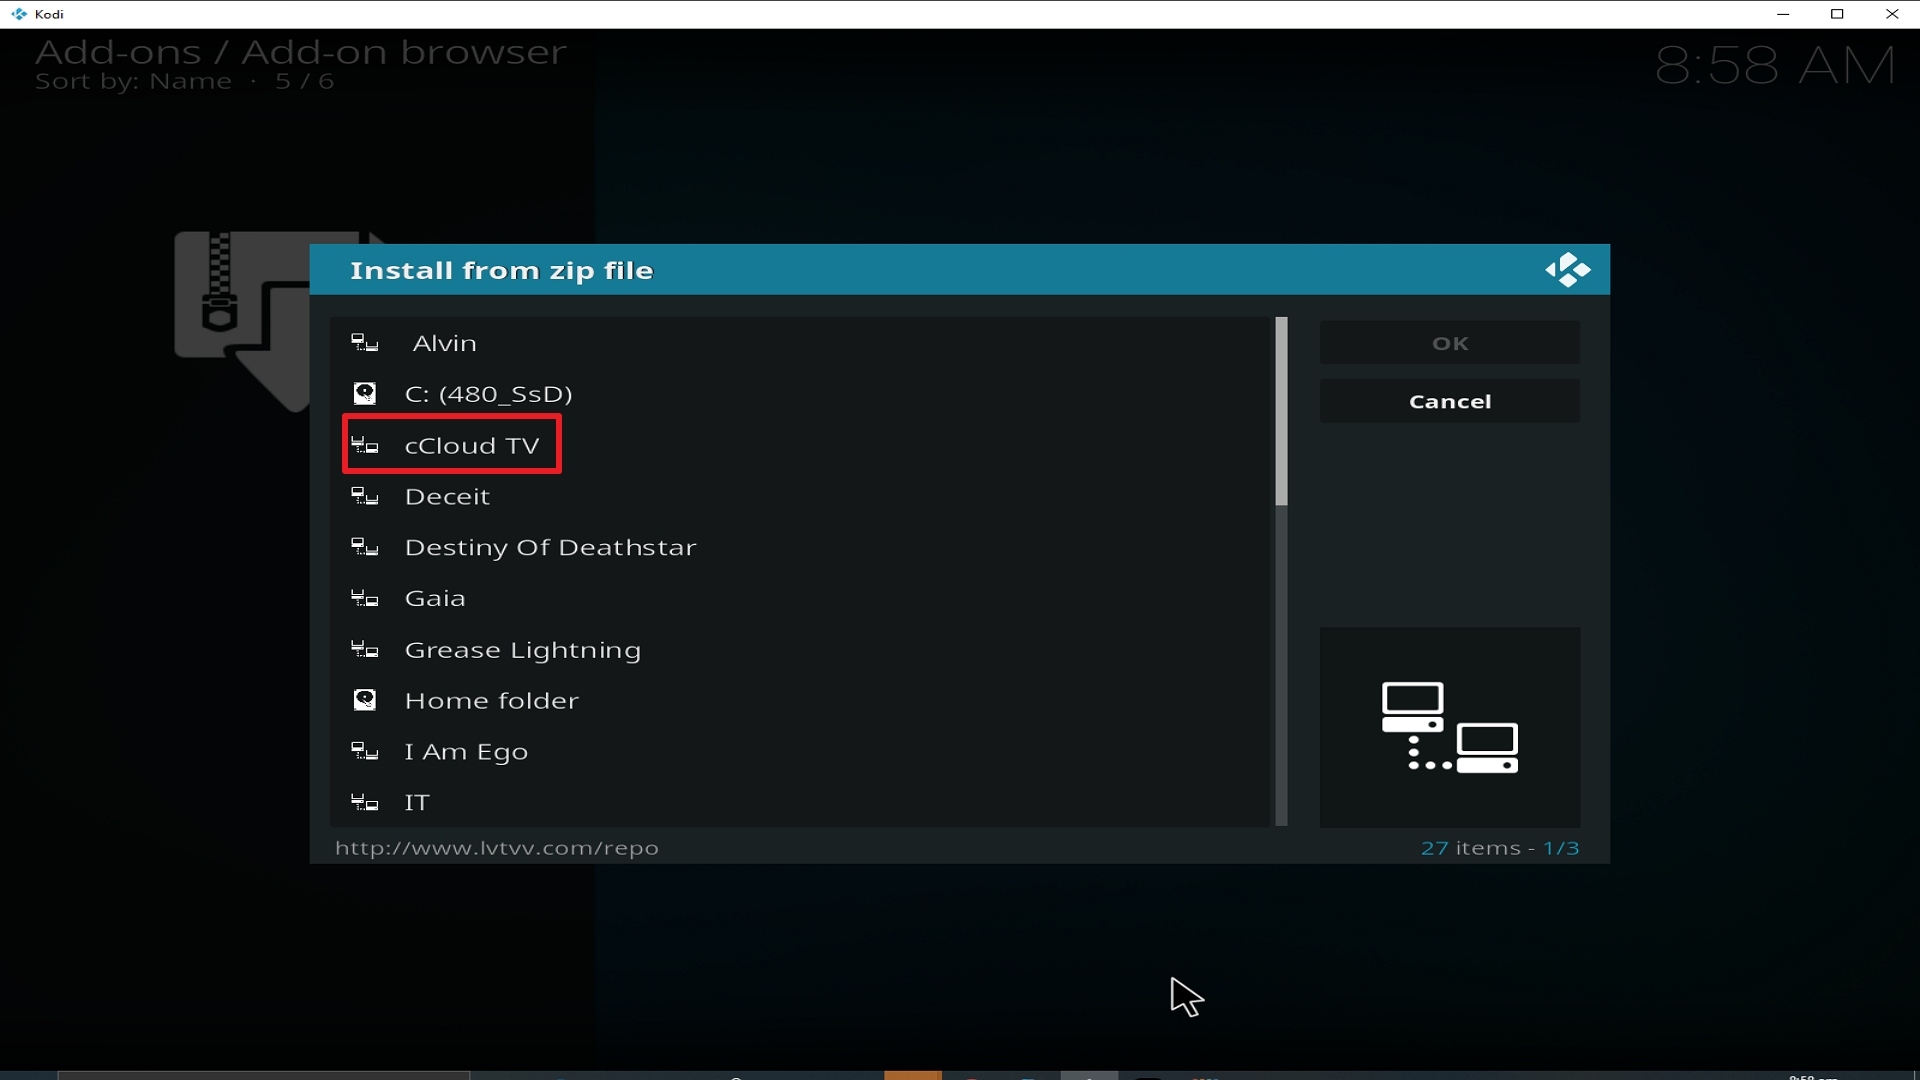Click the Add-ons / Add-on browser heading

301,52
